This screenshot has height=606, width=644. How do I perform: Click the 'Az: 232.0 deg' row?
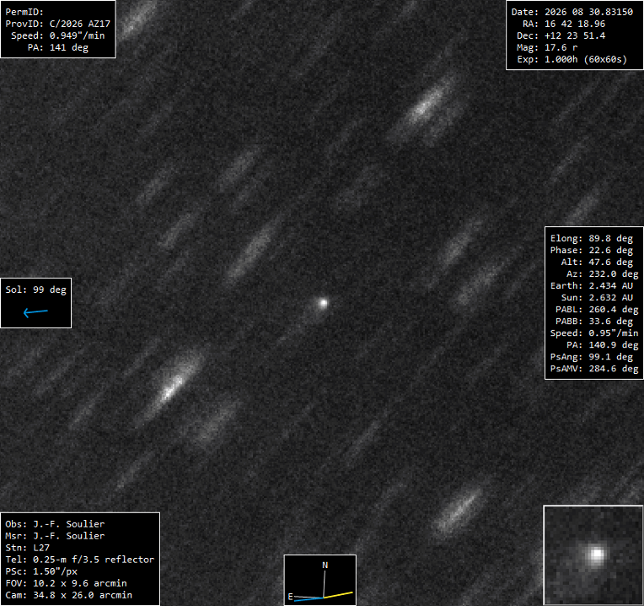click(x=602, y=274)
